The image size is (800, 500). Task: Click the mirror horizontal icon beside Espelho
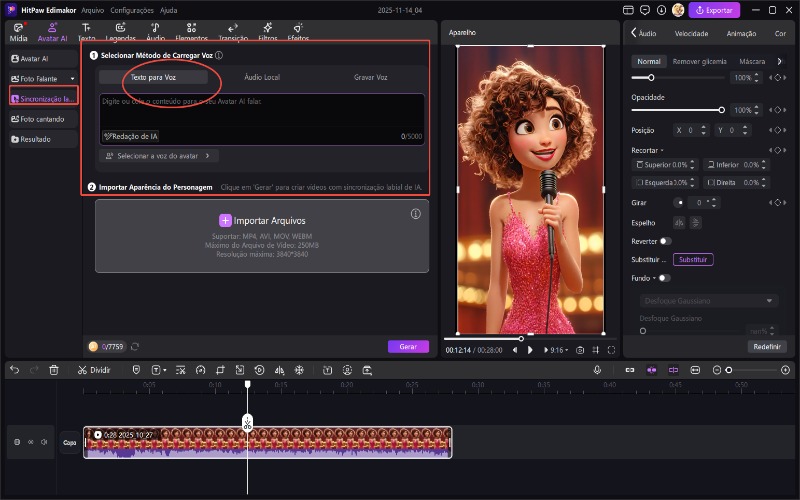[678, 222]
